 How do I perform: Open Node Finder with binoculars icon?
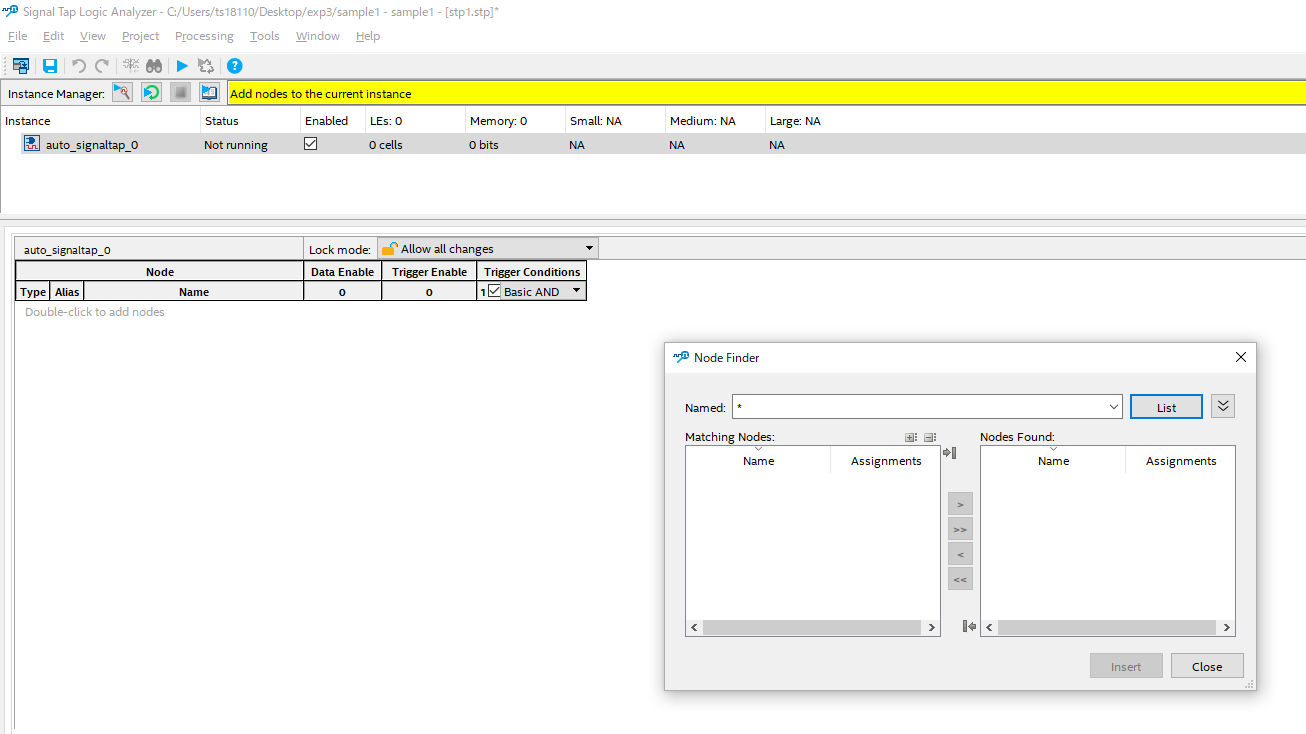pos(154,66)
